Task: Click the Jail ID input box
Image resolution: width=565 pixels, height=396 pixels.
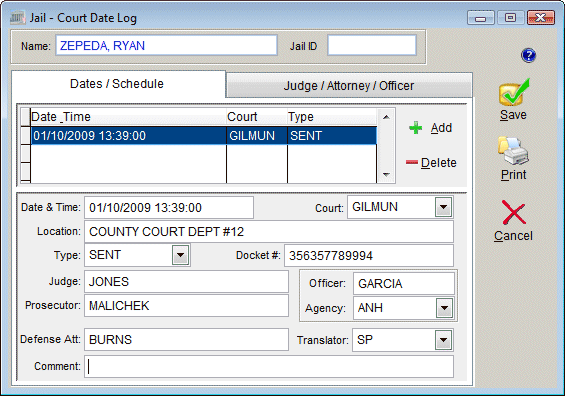Action: click(x=372, y=45)
